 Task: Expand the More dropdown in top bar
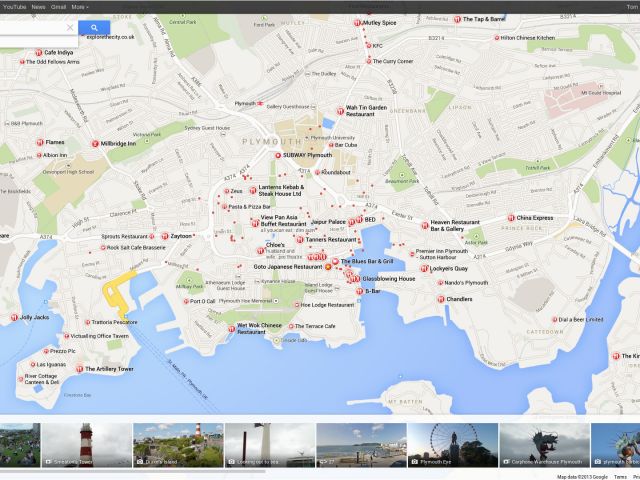point(80,7)
